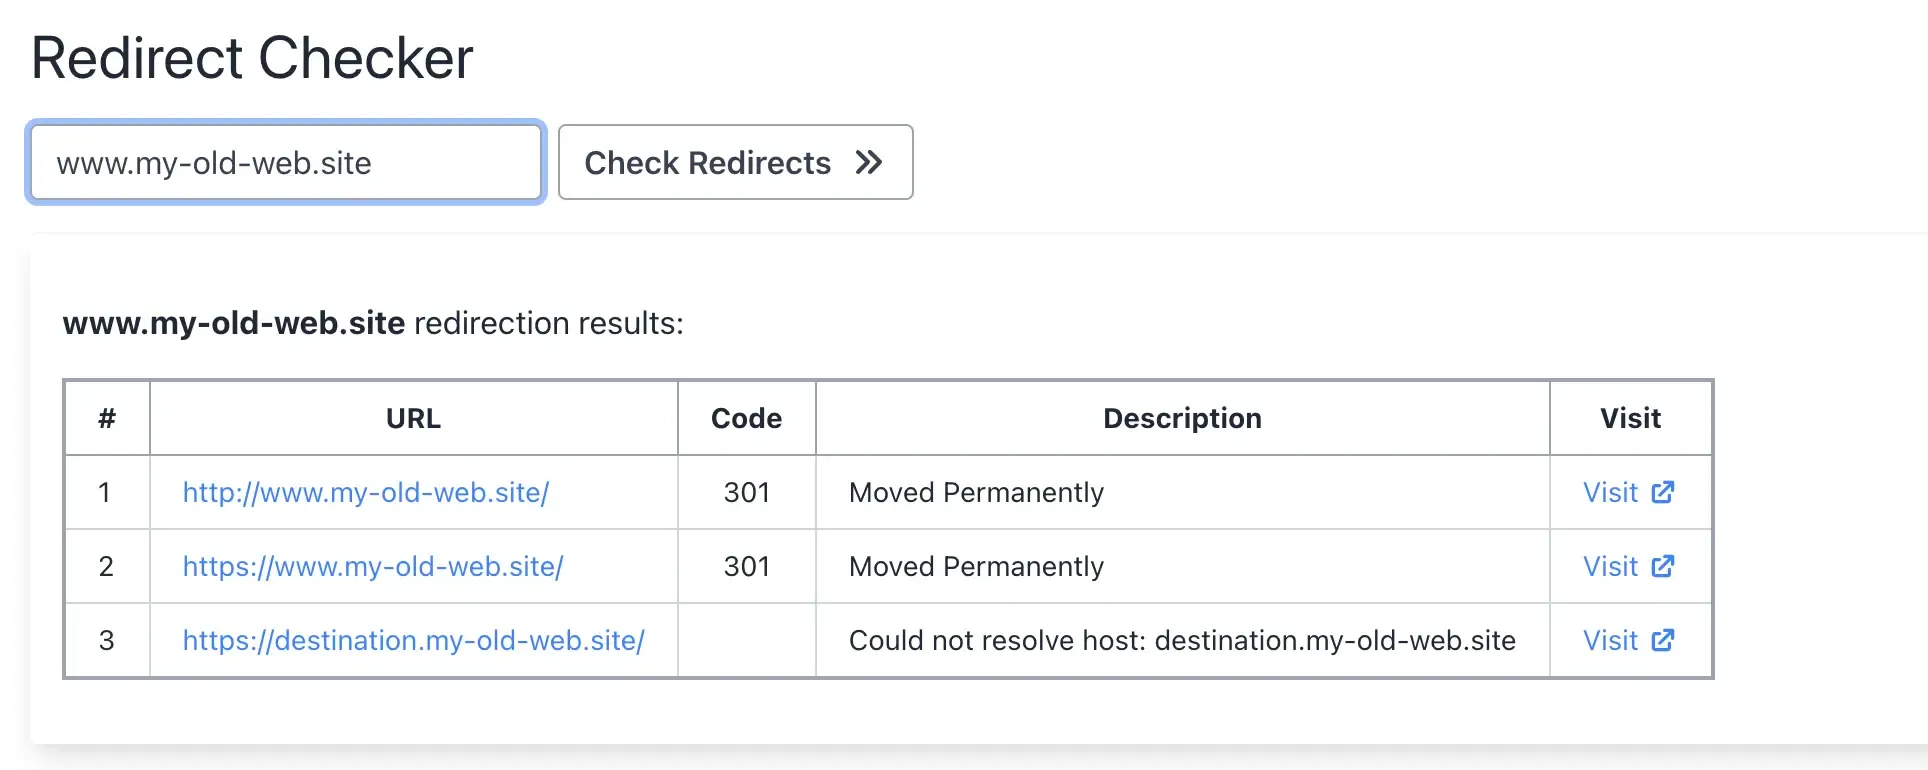Follow the Visit link for the unresolved destination host

click(x=1610, y=640)
